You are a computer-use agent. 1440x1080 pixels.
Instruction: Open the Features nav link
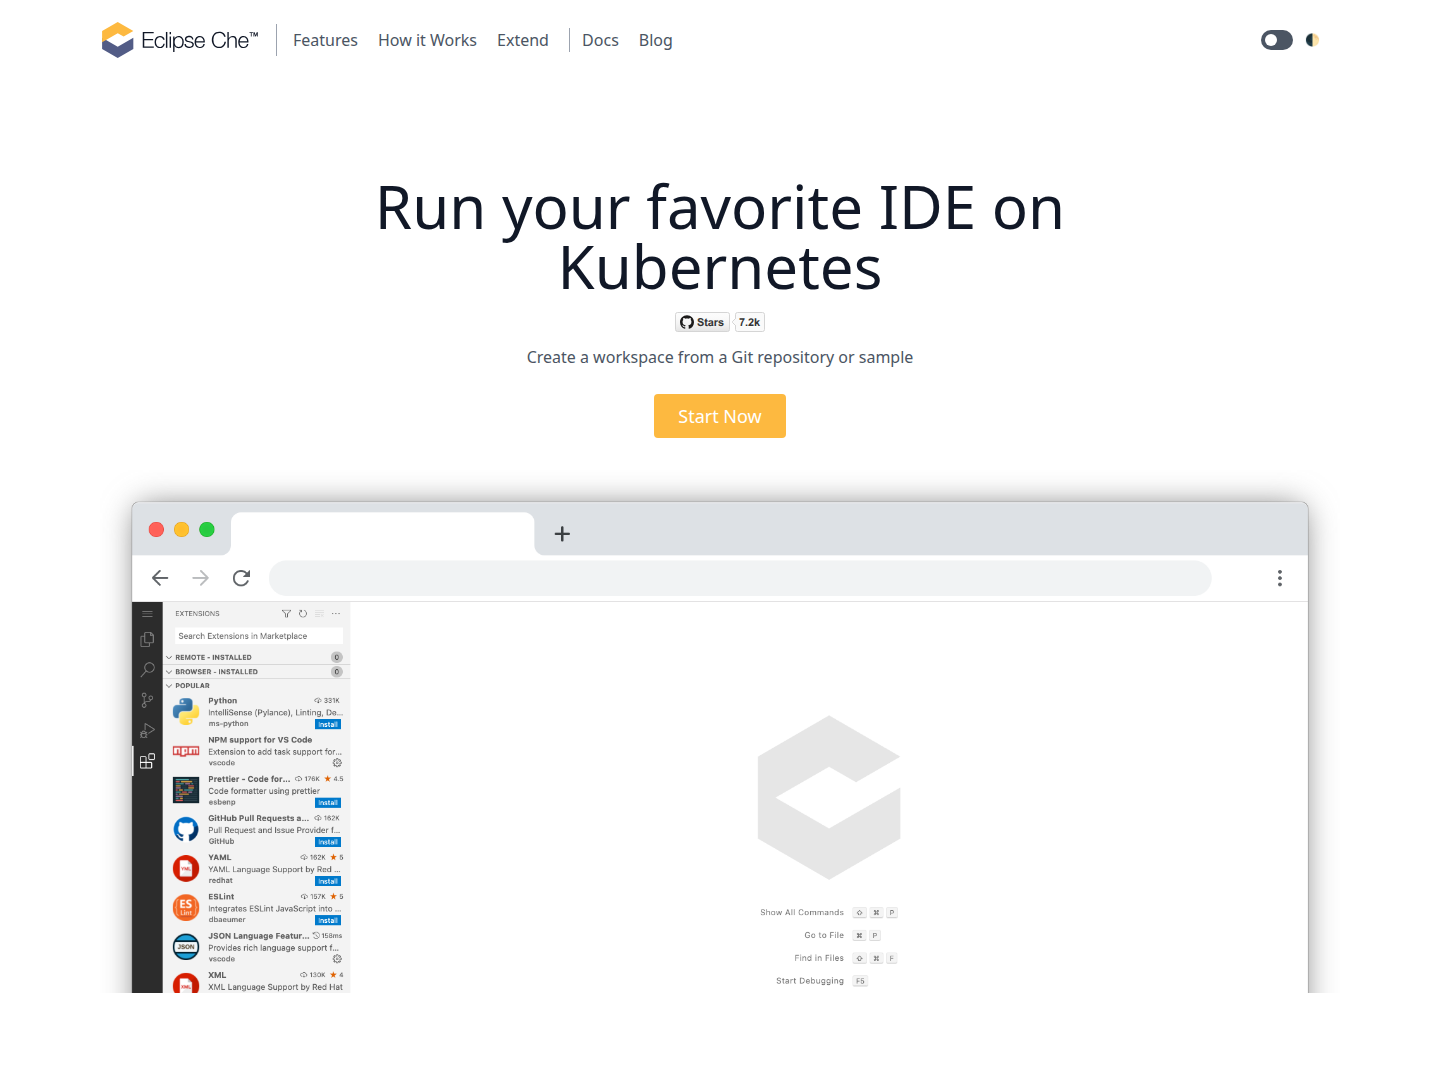(x=325, y=40)
